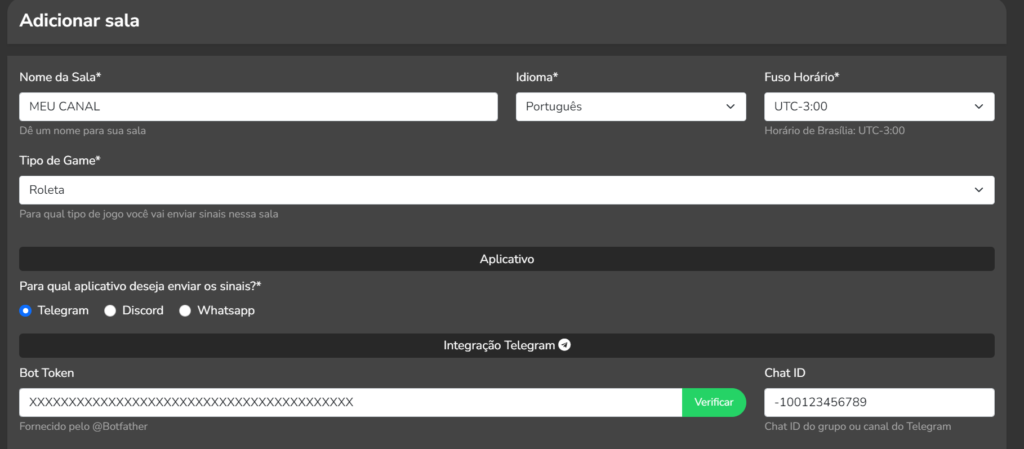
Task: Focus the Bot Token text field
Action: point(350,402)
